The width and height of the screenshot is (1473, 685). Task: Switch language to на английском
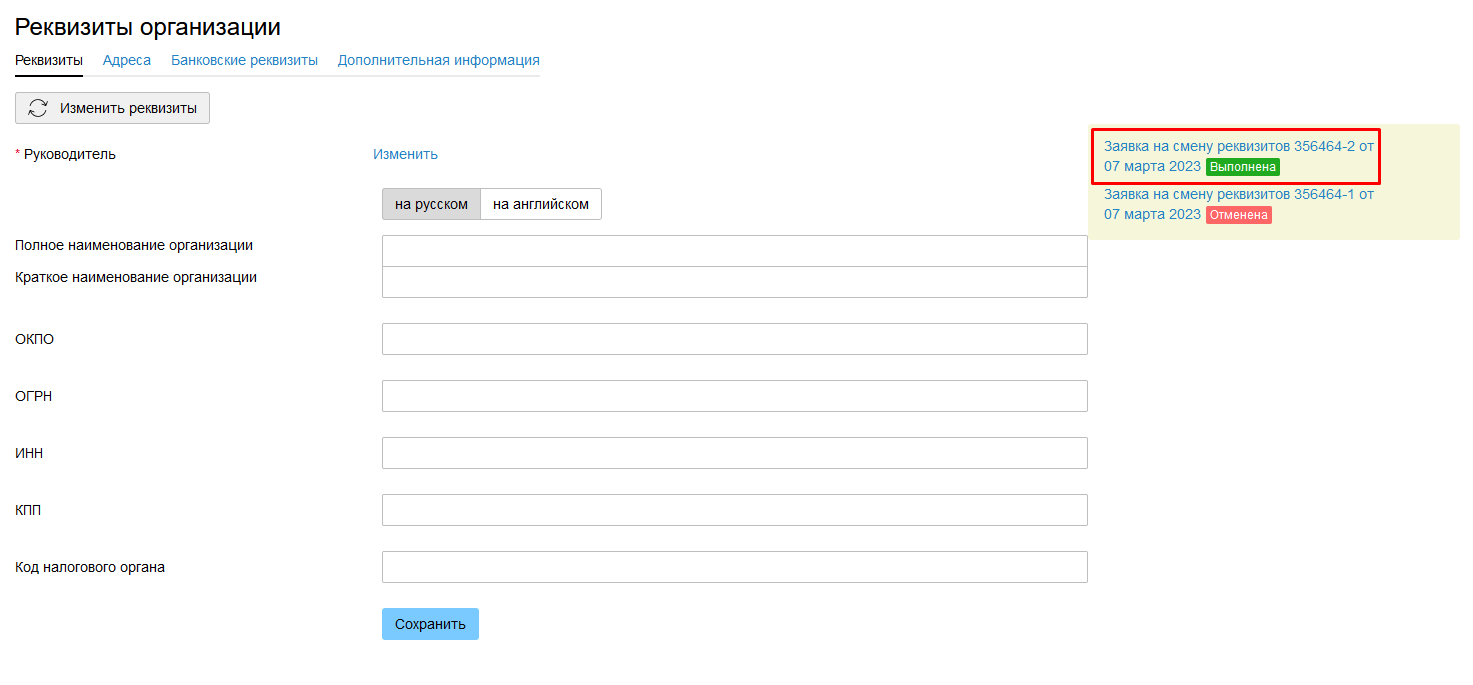[x=540, y=204]
